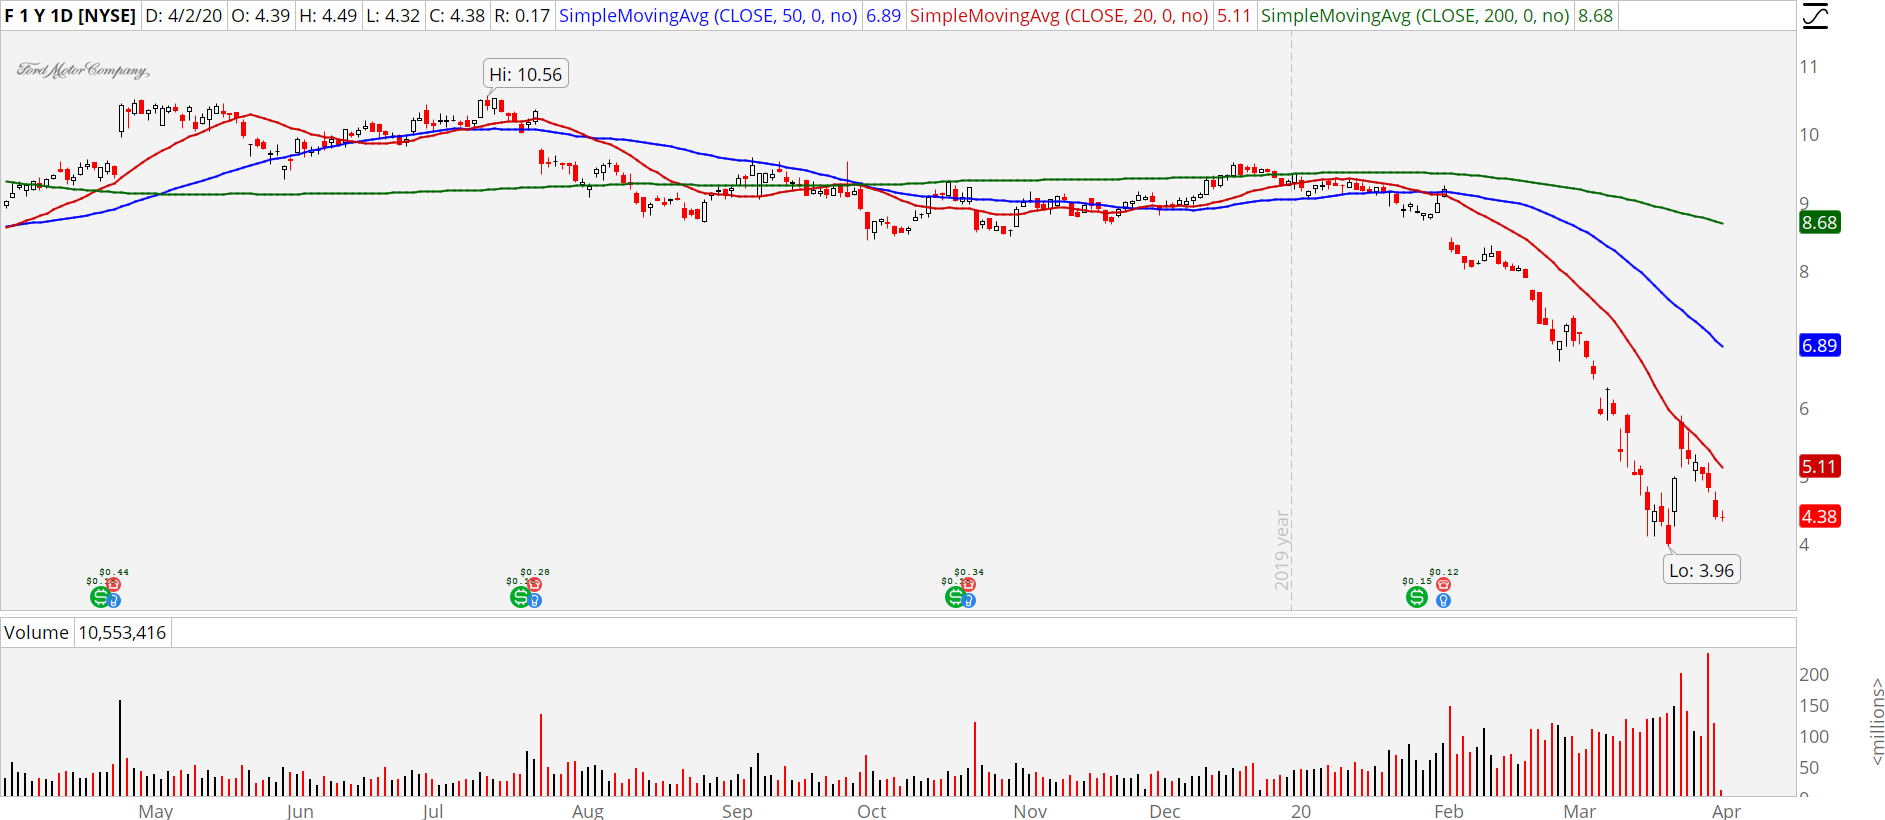
Task: Click the 'D: 4/2/20' date readout
Action: point(184,16)
